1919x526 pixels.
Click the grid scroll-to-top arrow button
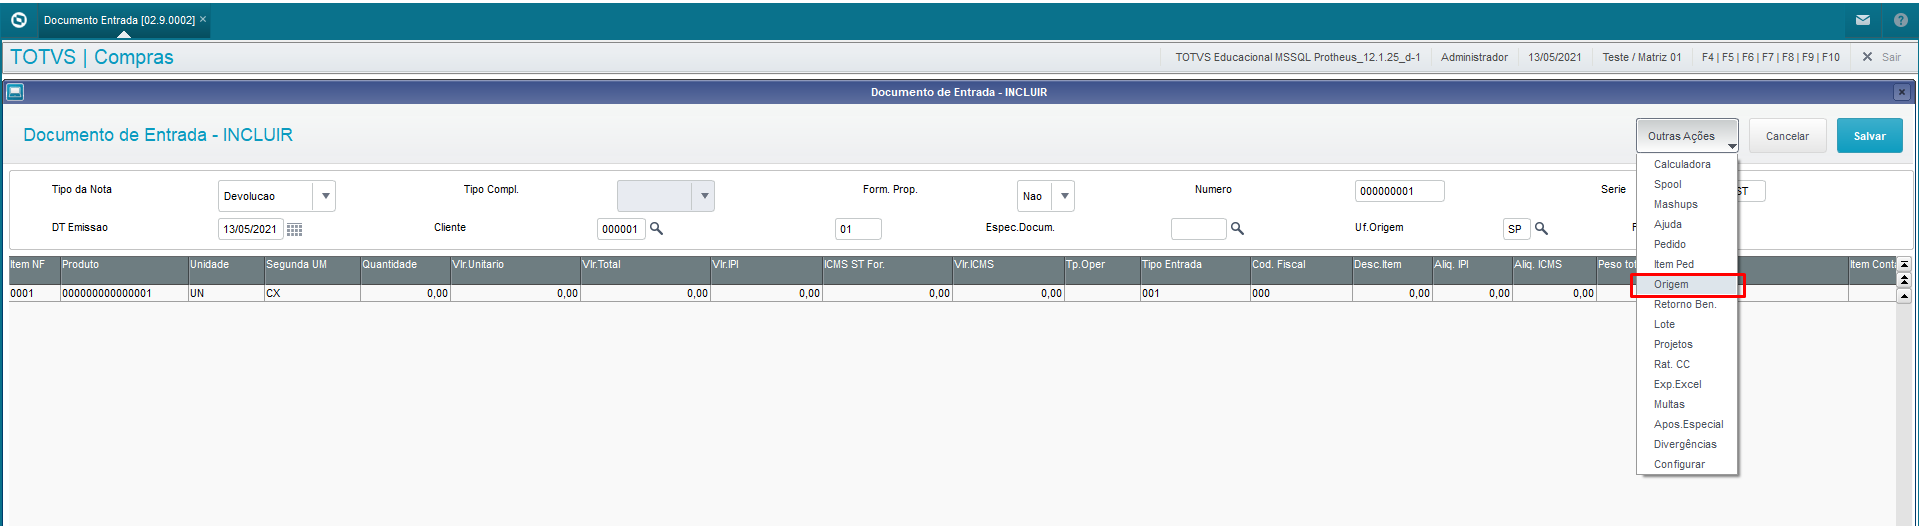click(x=1904, y=264)
